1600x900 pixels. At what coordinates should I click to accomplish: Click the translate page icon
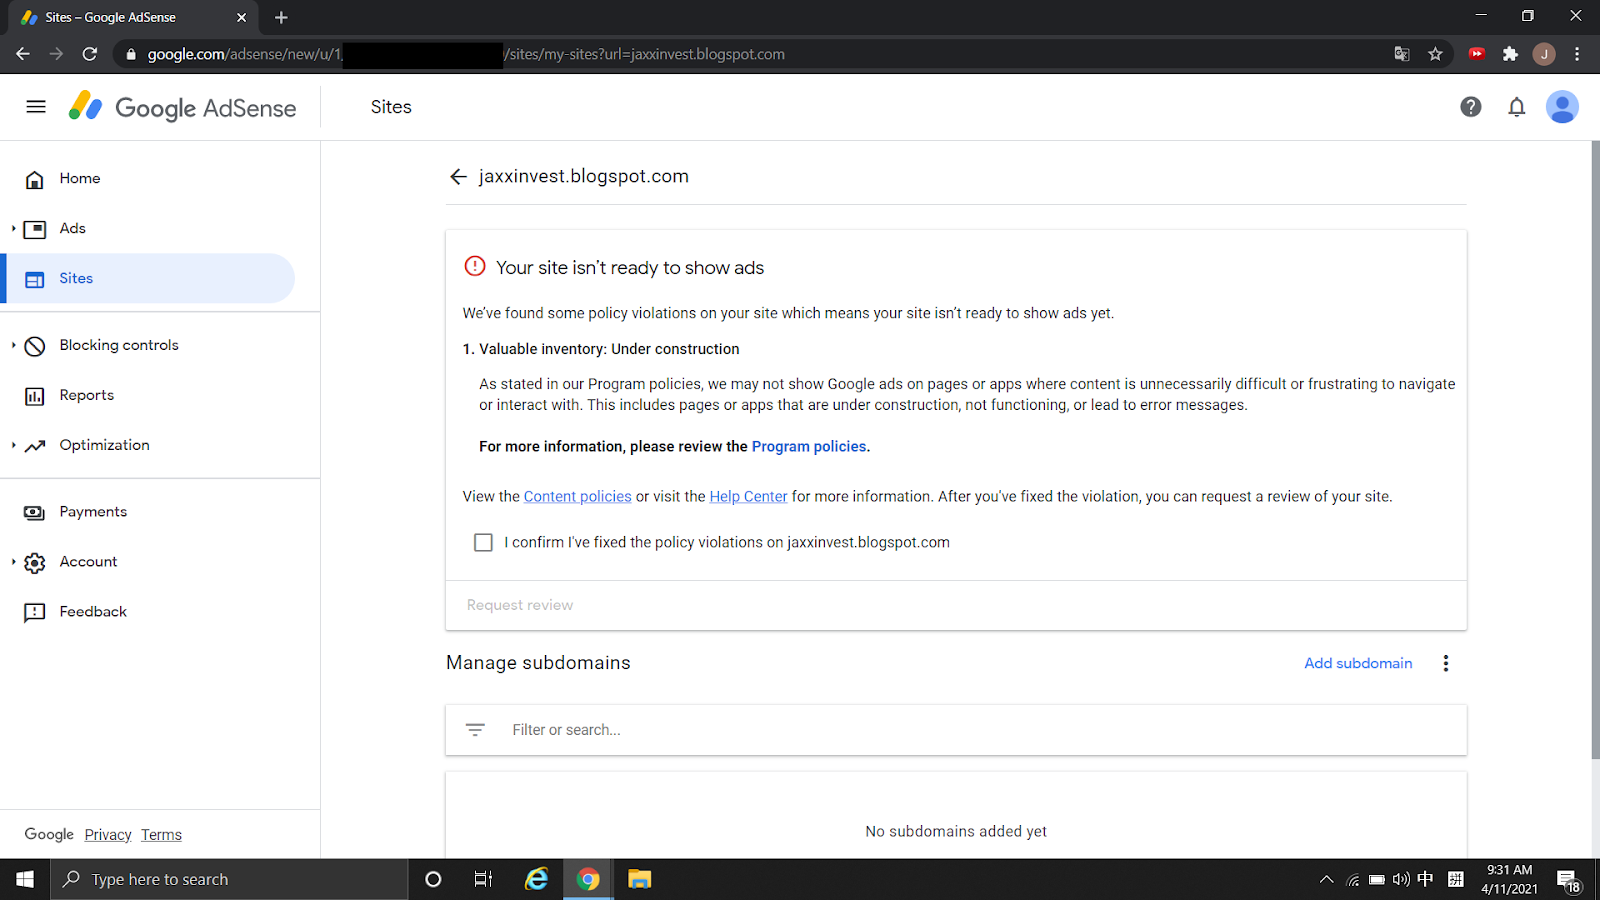[x=1402, y=54]
